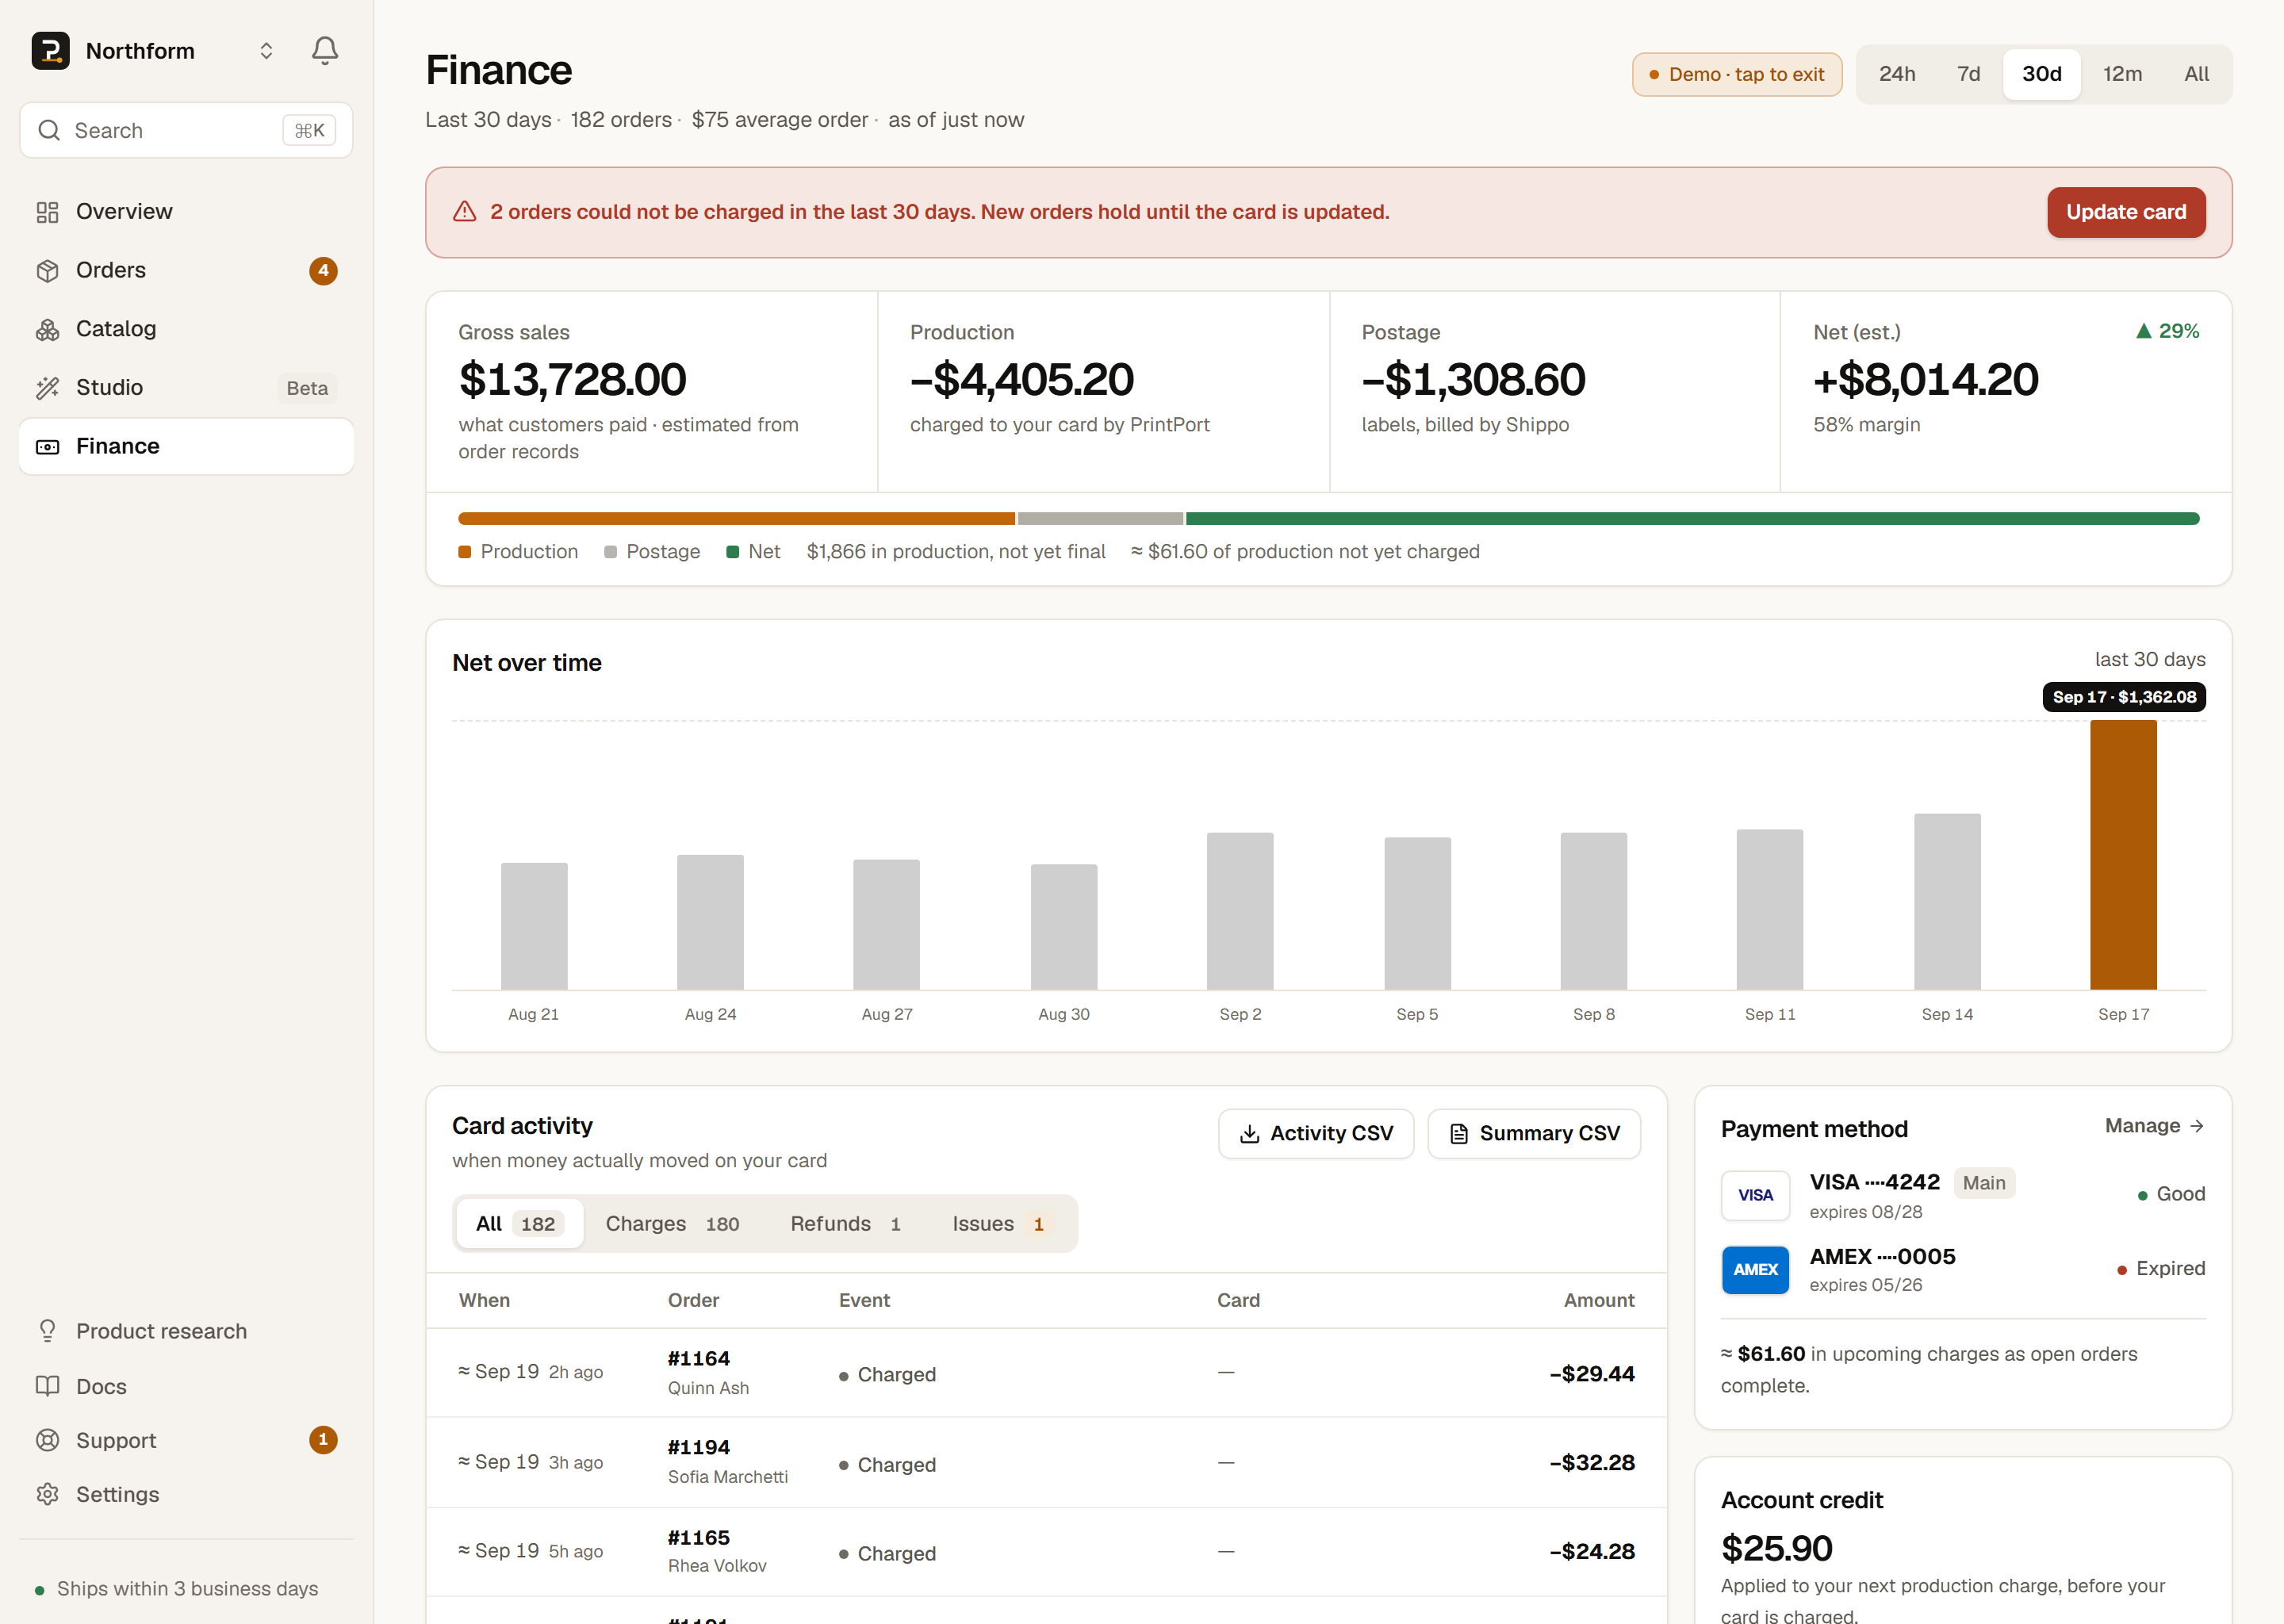Click the warning triangle in the alert banner
Screen dimensions: 2284x1624
[465, 212]
